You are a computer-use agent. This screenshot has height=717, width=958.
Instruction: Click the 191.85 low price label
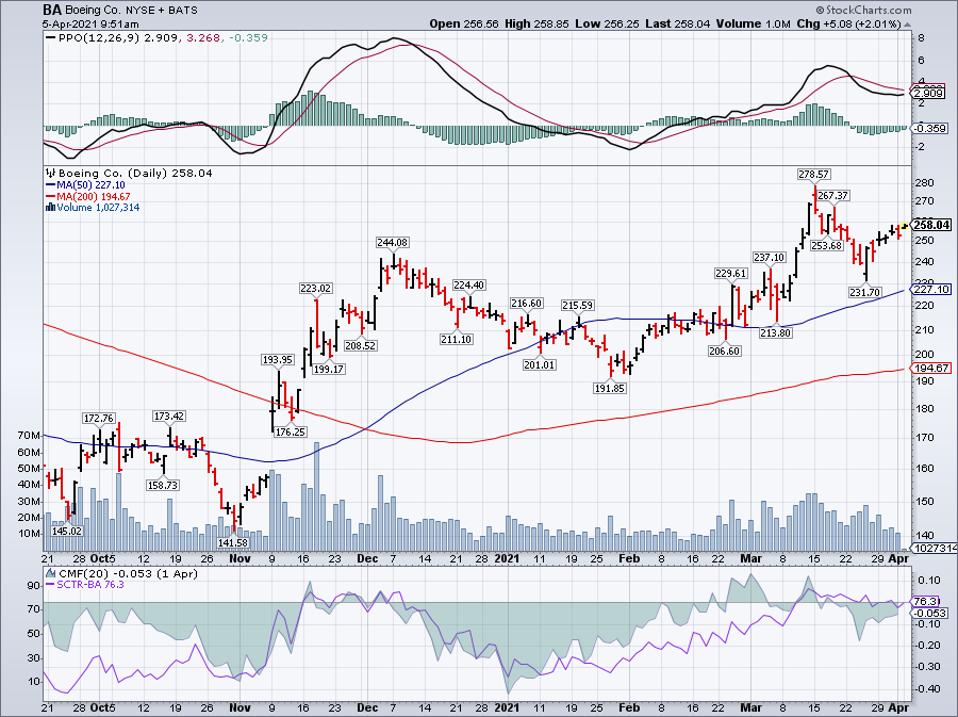(x=610, y=388)
